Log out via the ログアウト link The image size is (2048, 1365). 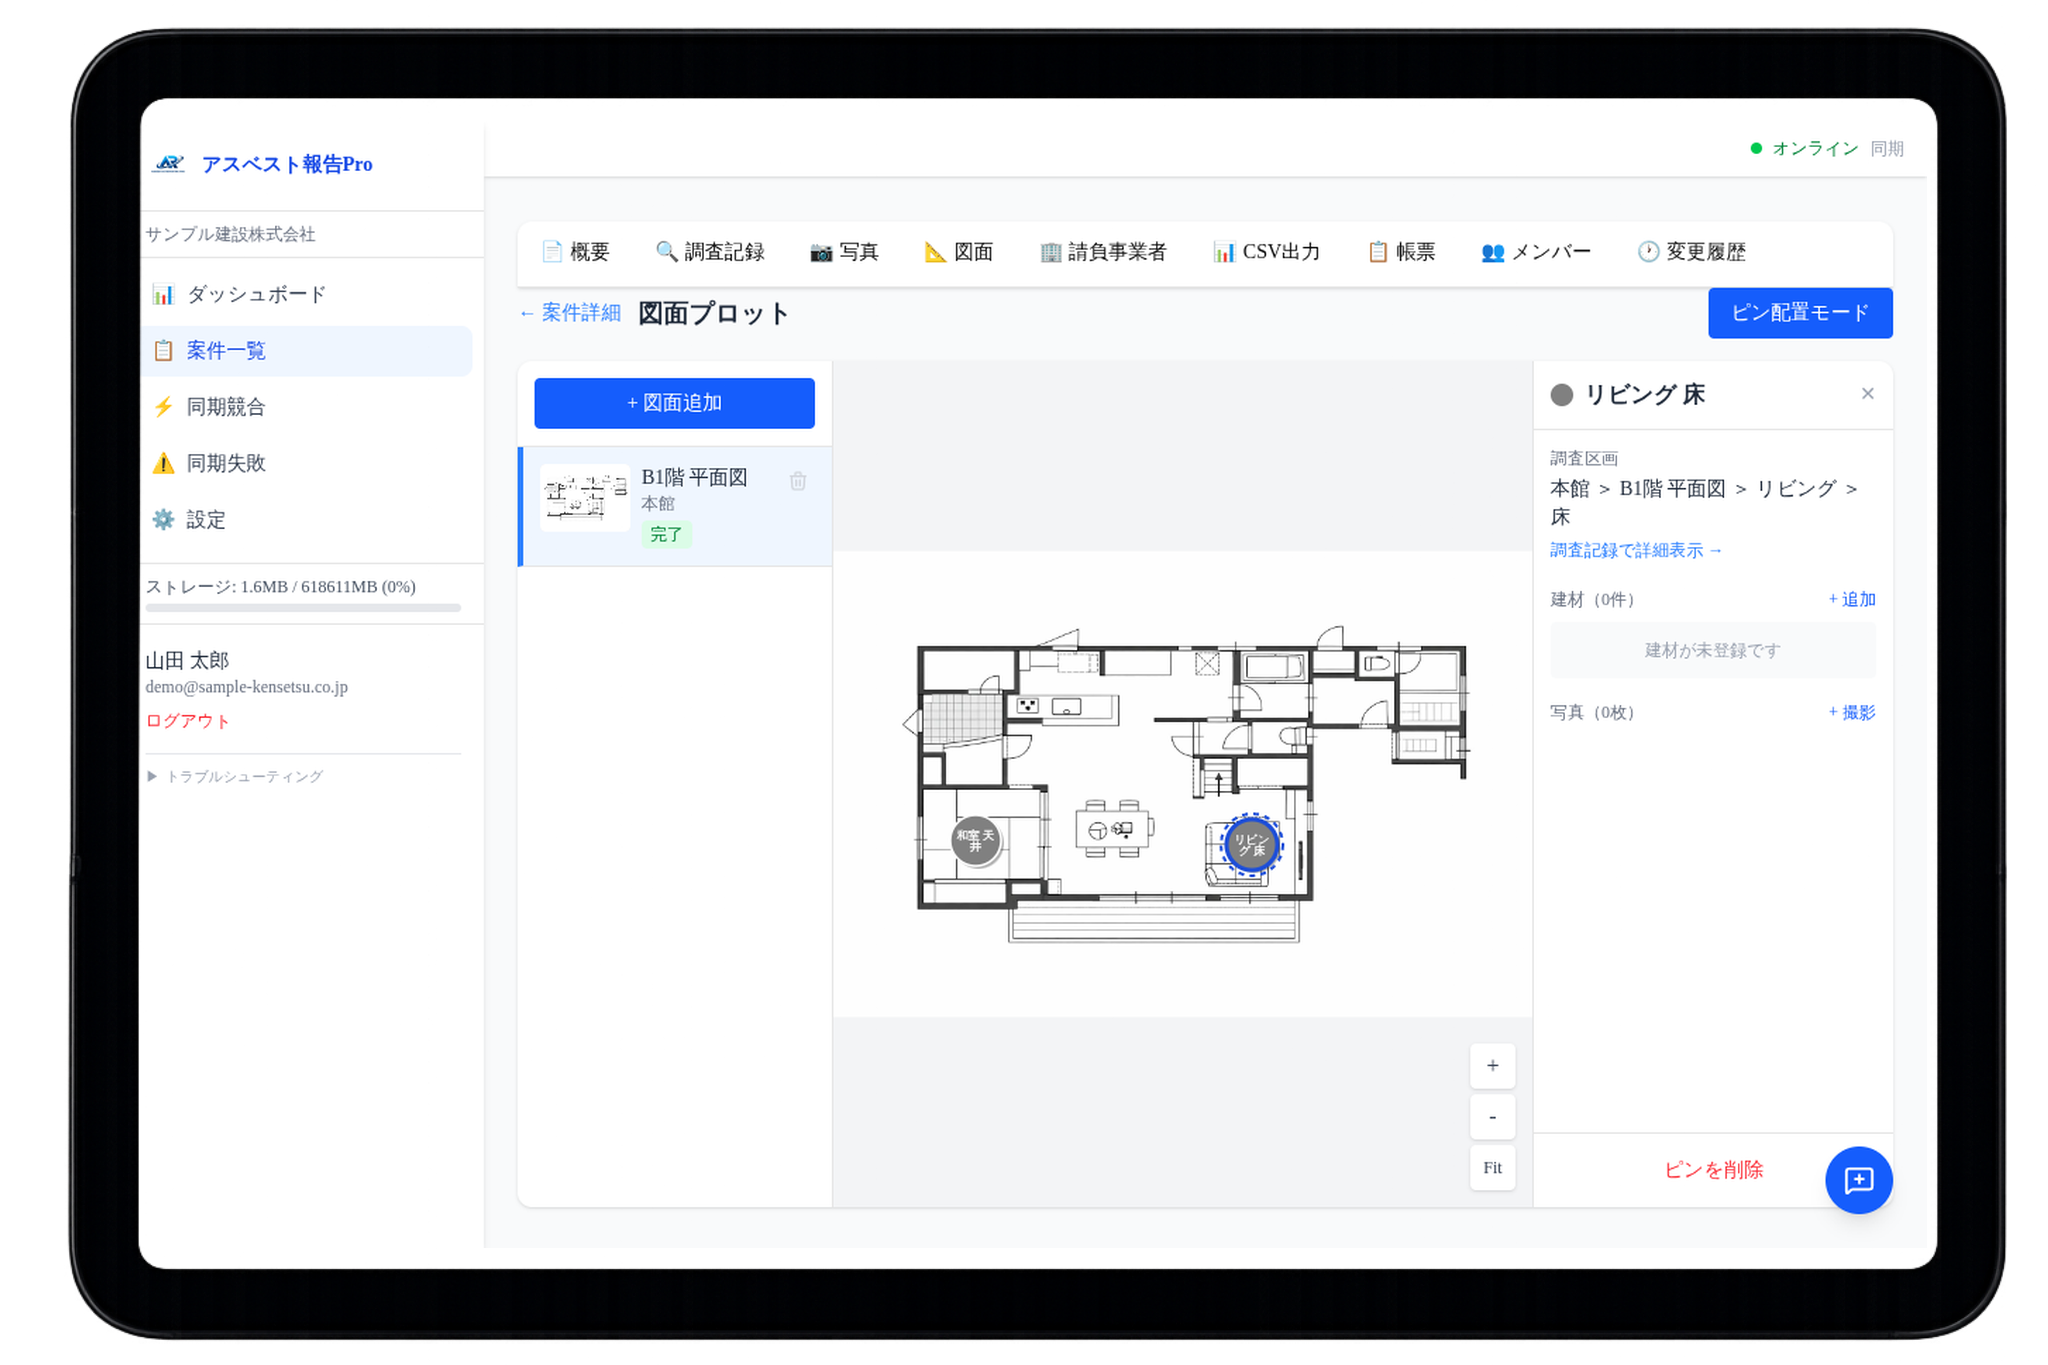(x=186, y=720)
